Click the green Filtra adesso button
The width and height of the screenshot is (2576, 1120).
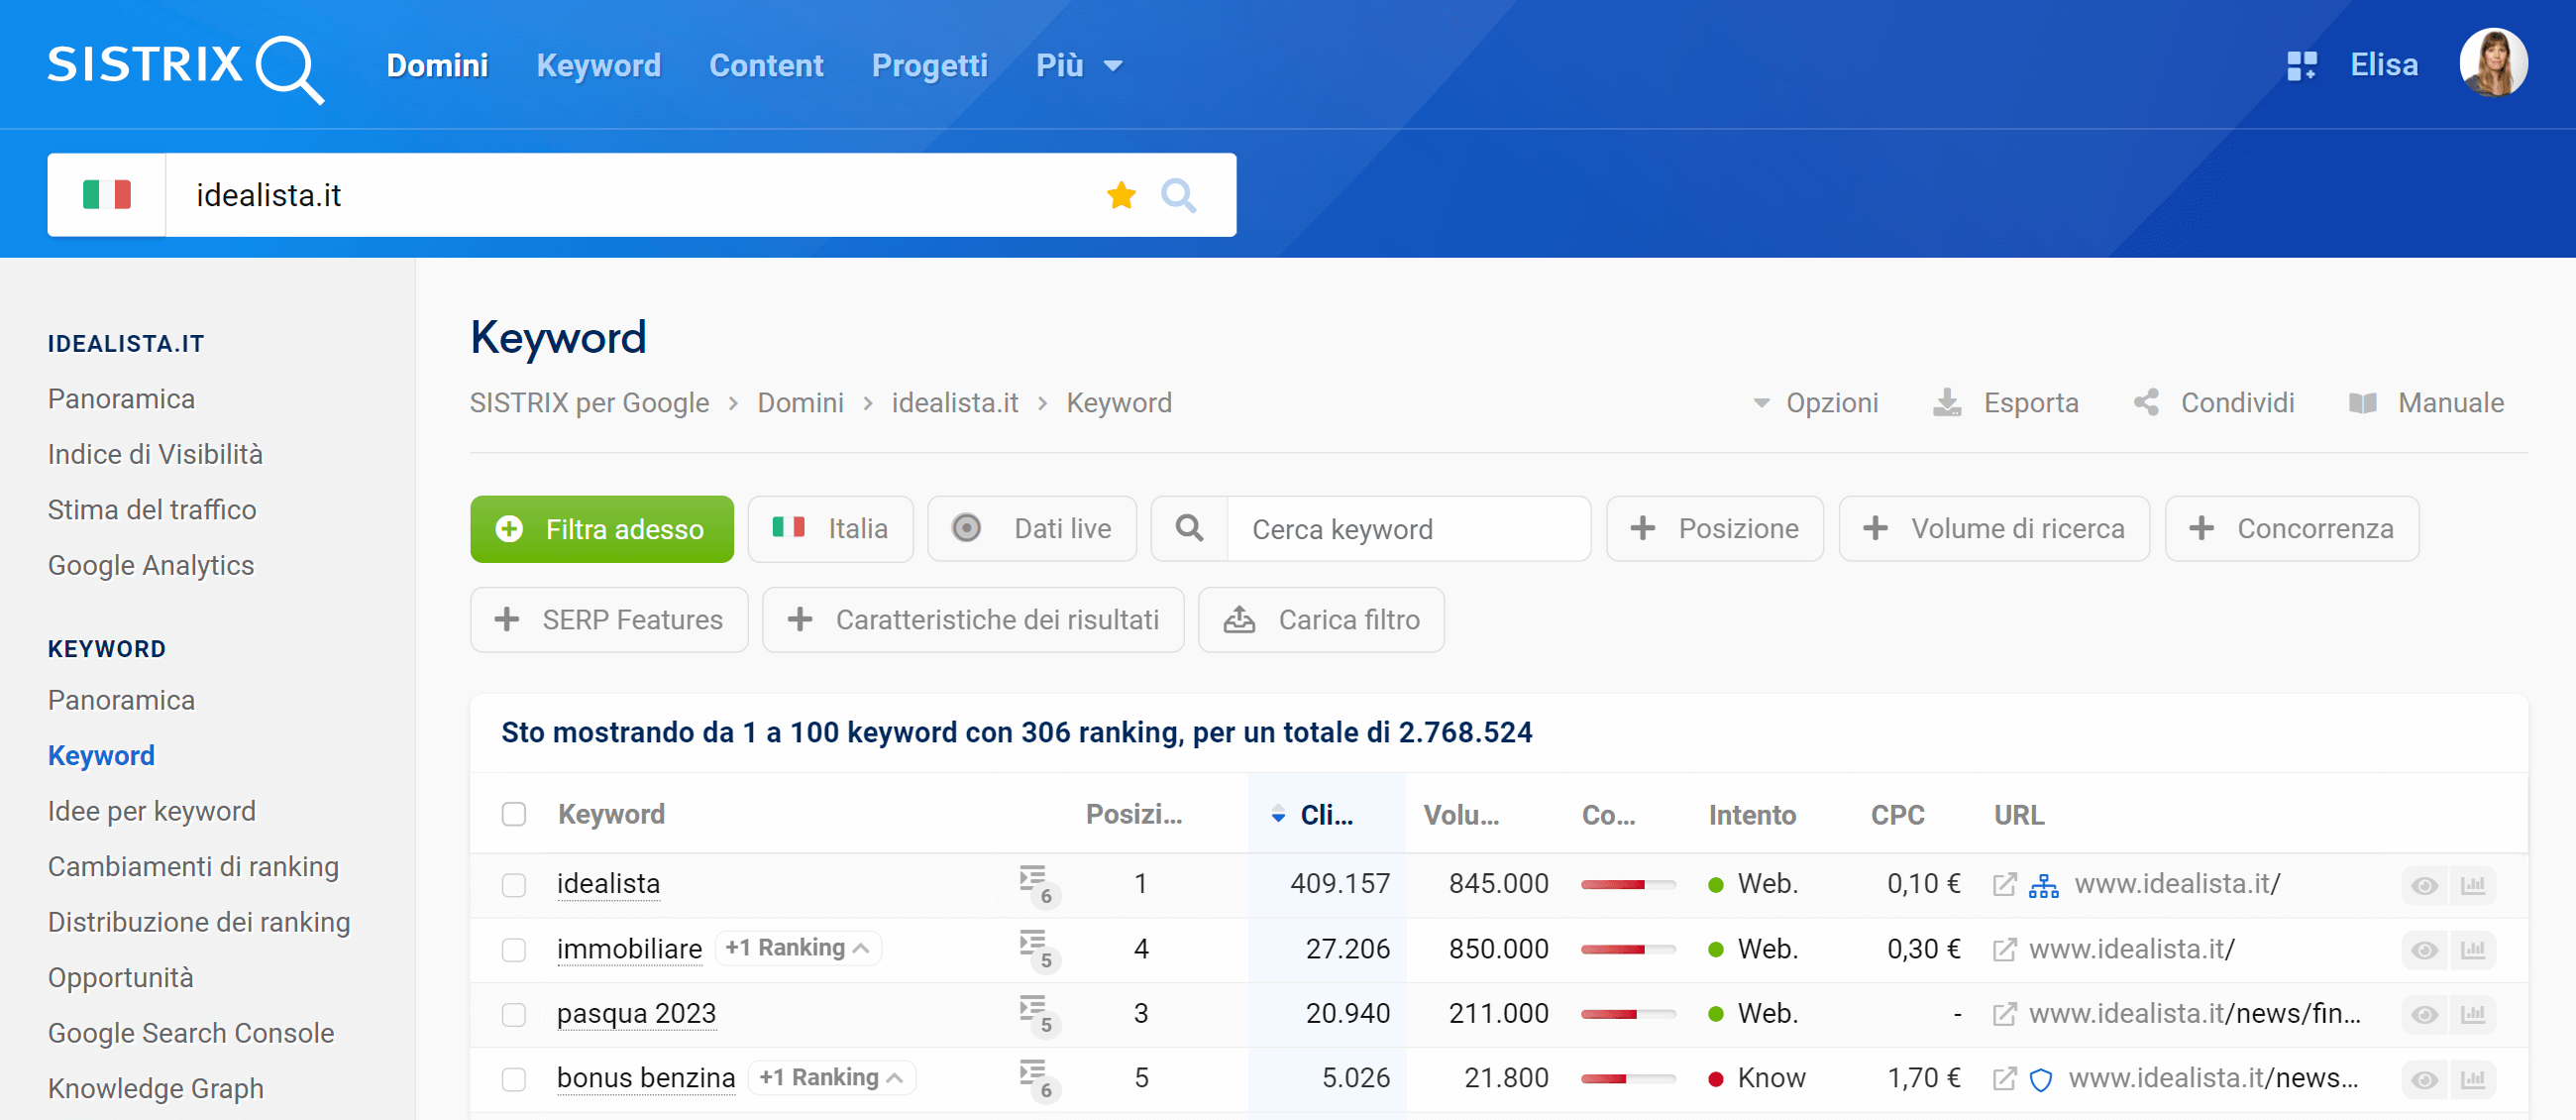(602, 529)
